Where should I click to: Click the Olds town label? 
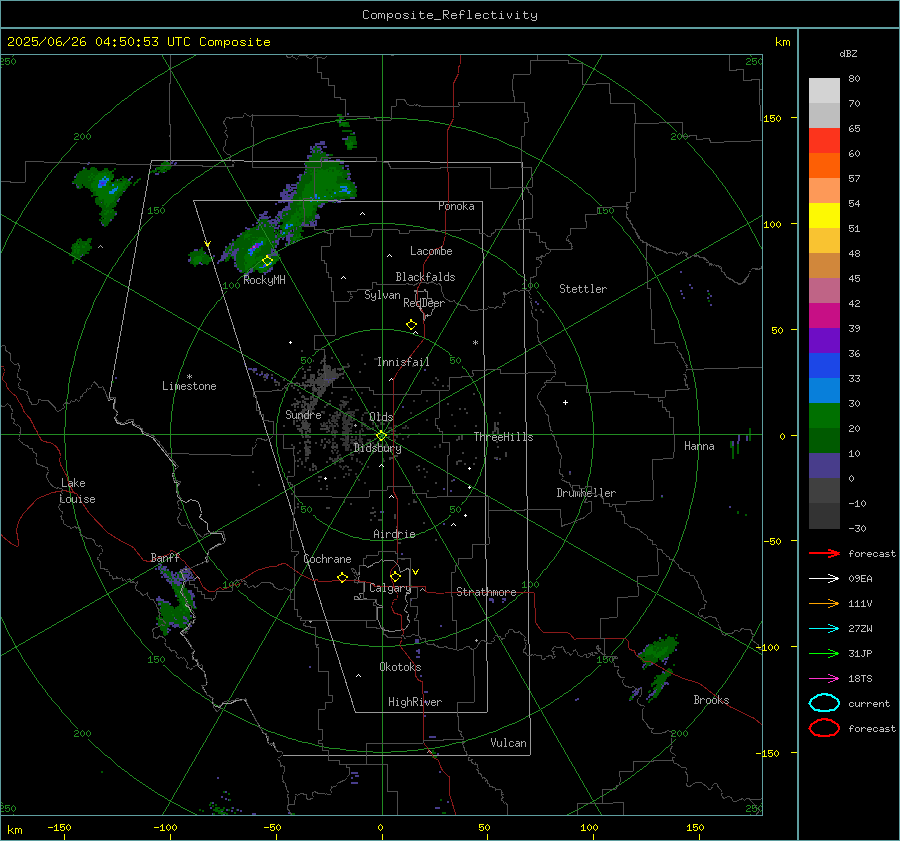point(381,417)
